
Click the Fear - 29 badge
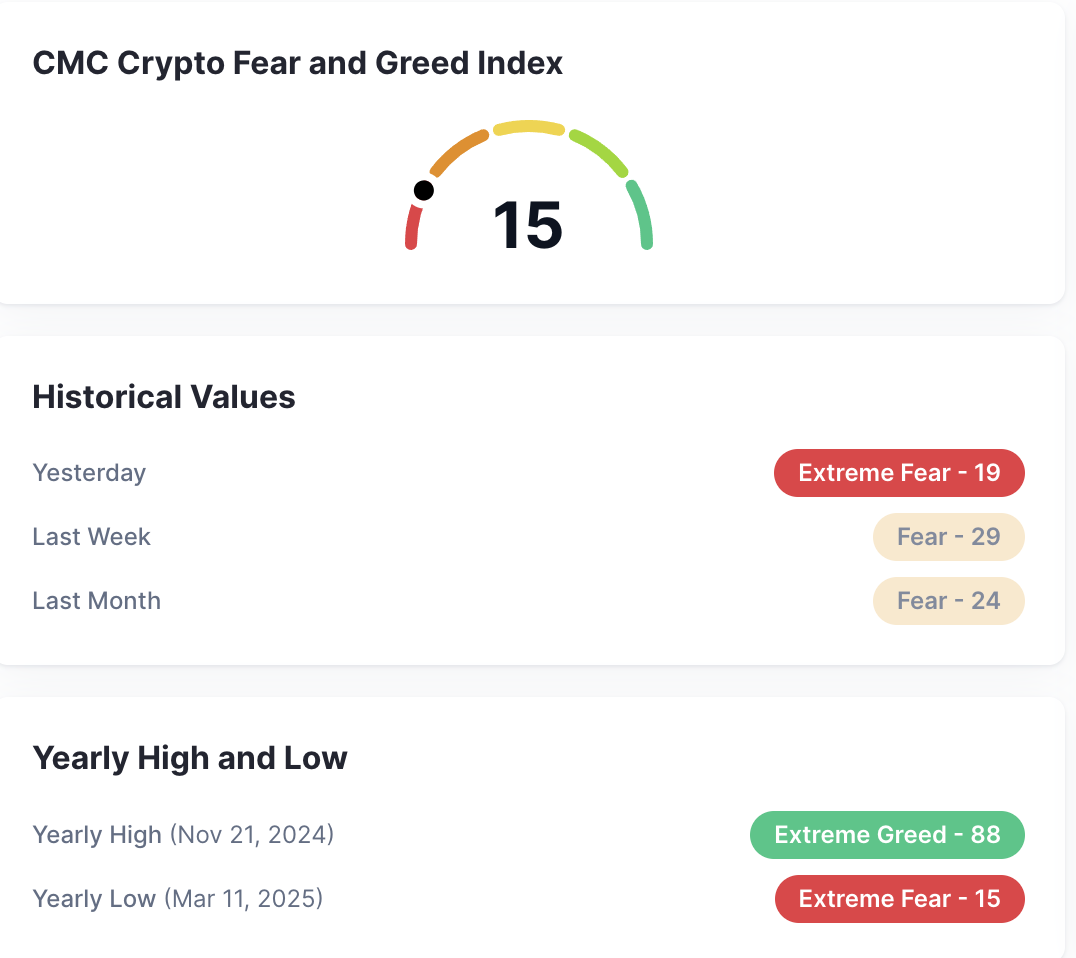pos(948,537)
